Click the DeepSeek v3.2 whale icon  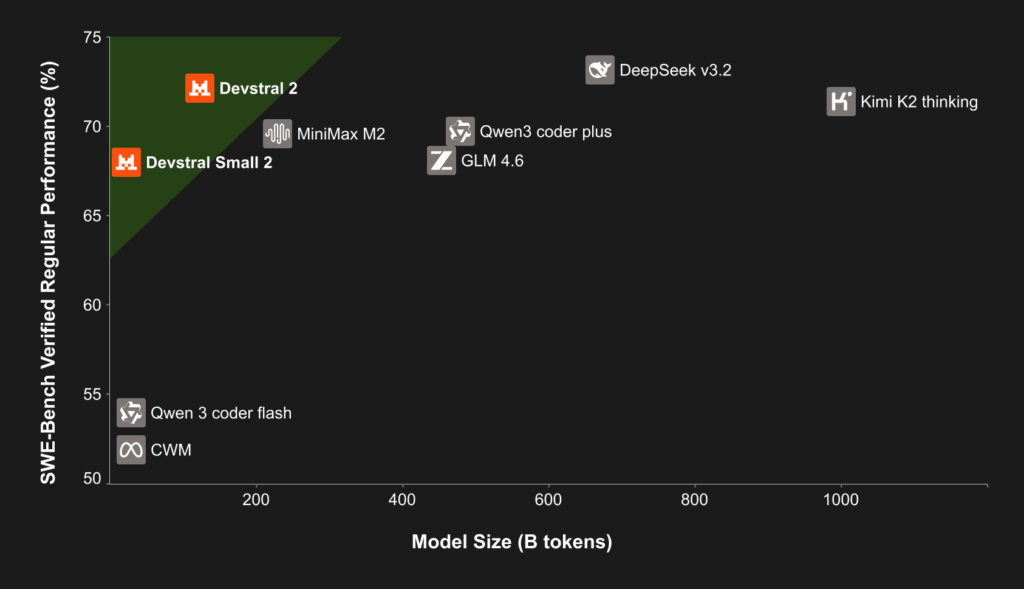coord(600,70)
